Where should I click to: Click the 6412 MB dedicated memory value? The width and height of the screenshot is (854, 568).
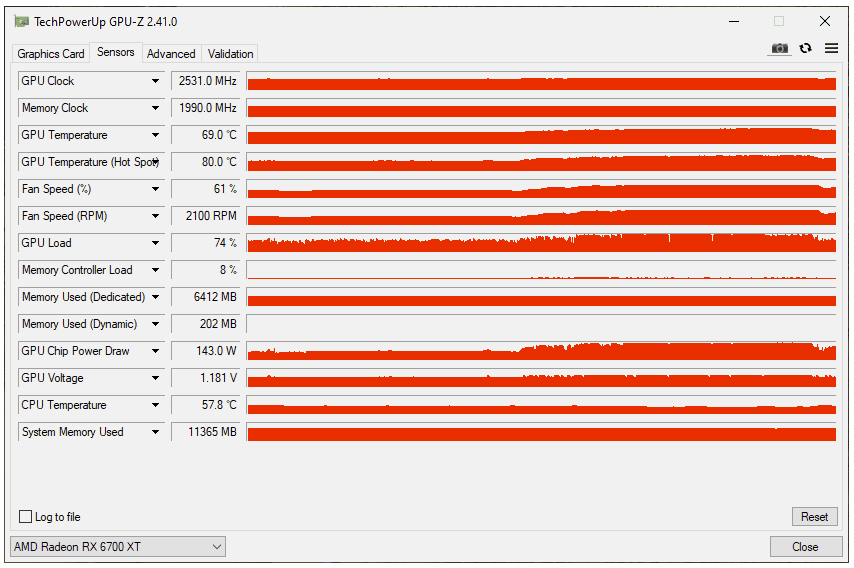[x=206, y=297]
